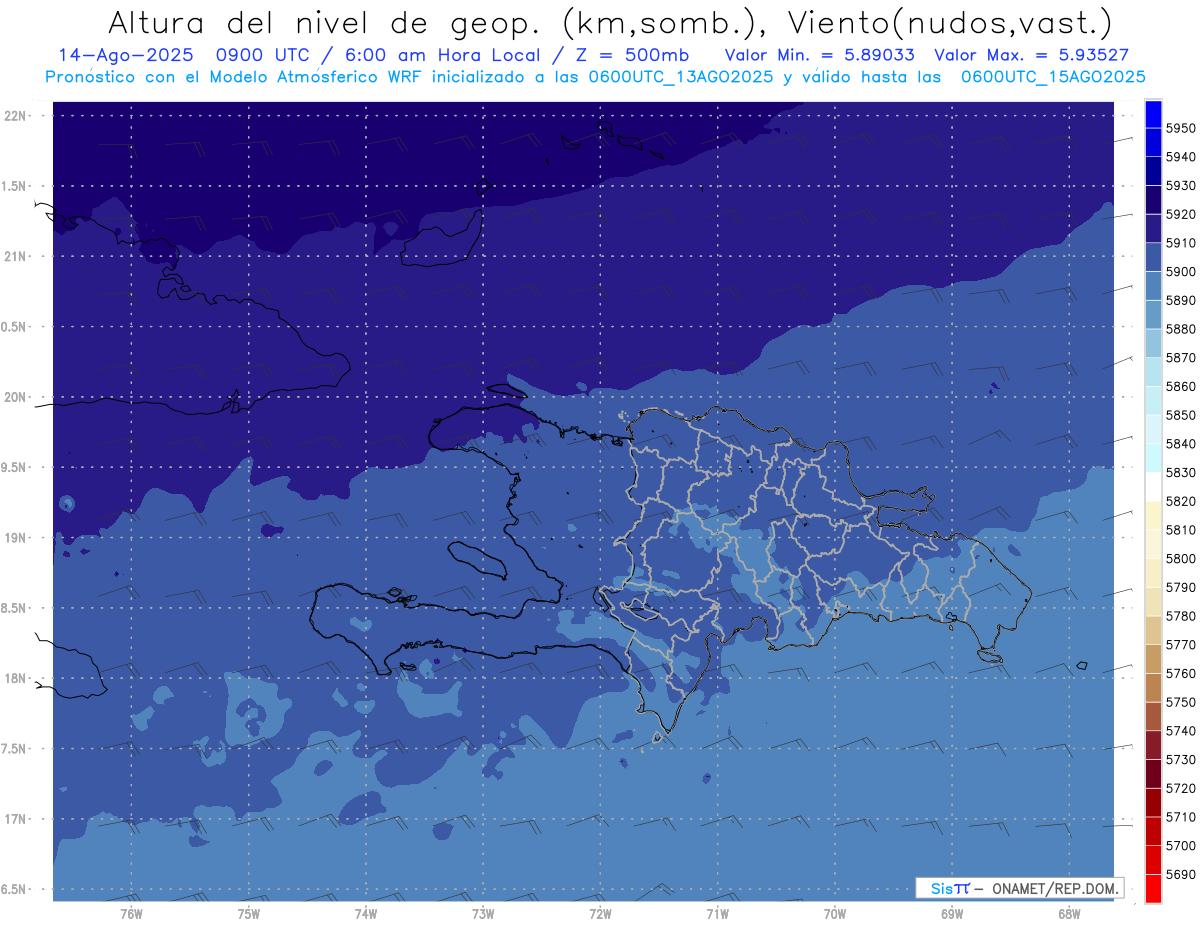Click the 19N latitude label
The width and height of the screenshot is (1200, 927).
click(x=16, y=538)
